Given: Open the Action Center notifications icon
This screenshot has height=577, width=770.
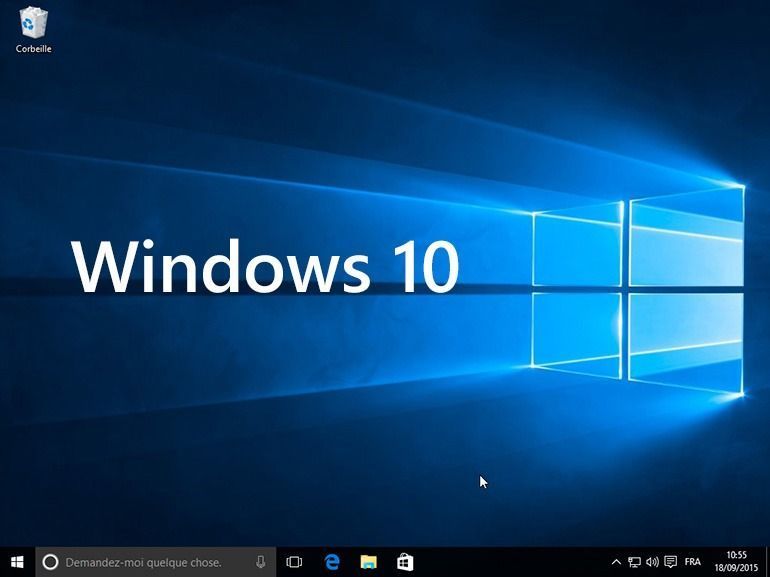Looking at the screenshot, I should coord(670,562).
